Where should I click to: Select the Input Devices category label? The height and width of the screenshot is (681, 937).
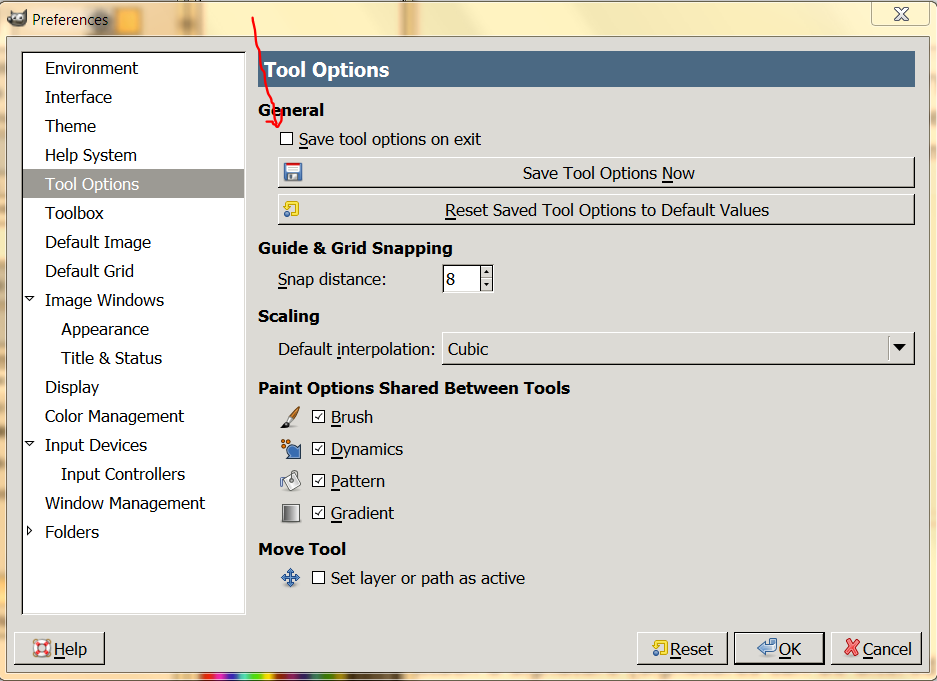[96, 445]
